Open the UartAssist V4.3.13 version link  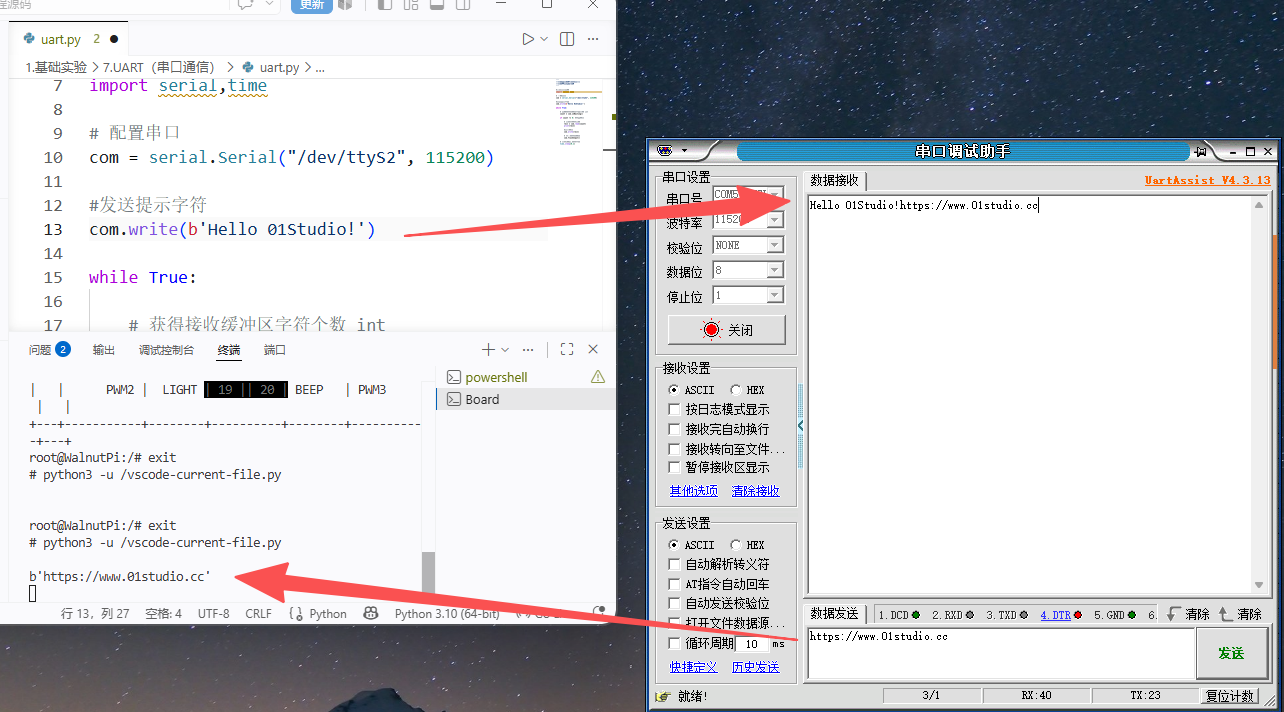[x=1207, y=180]
